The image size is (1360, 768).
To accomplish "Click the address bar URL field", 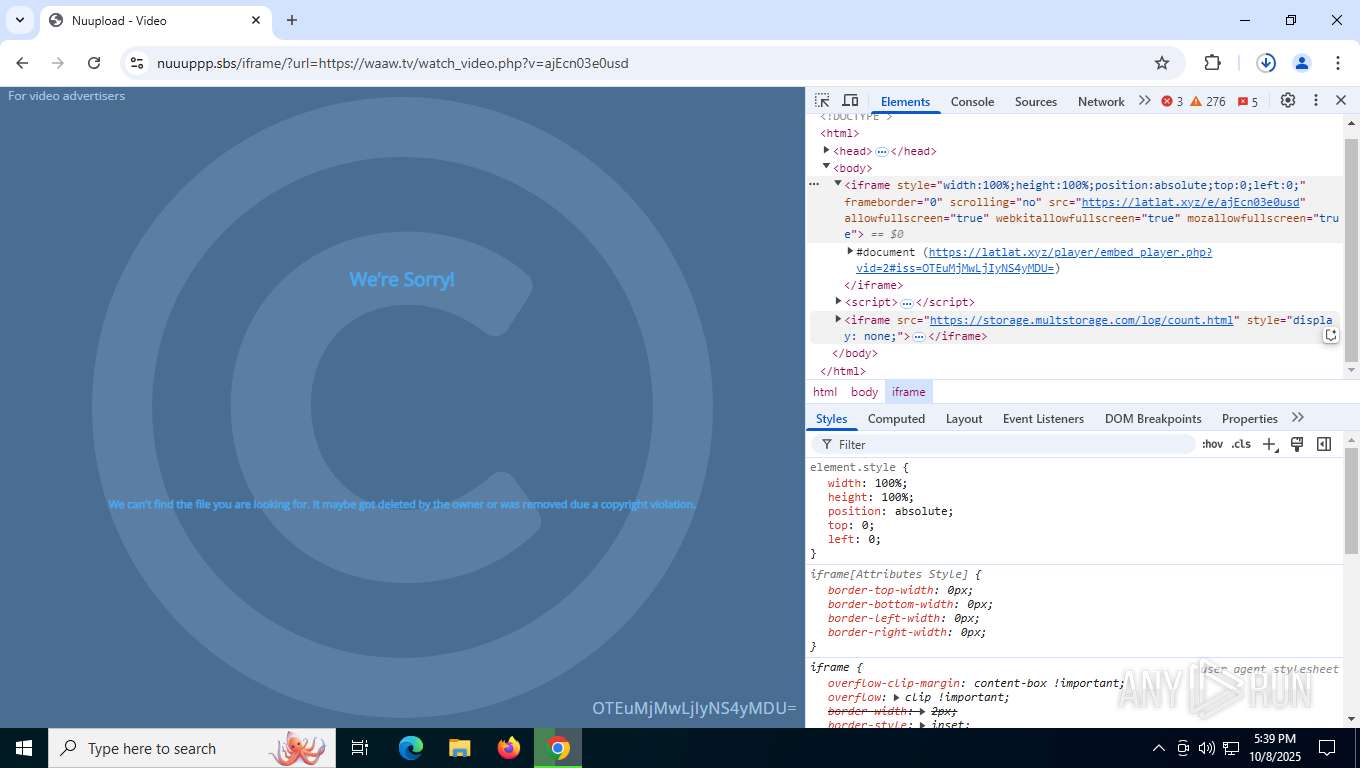I will pyautogui.click(x=640, y=63).
